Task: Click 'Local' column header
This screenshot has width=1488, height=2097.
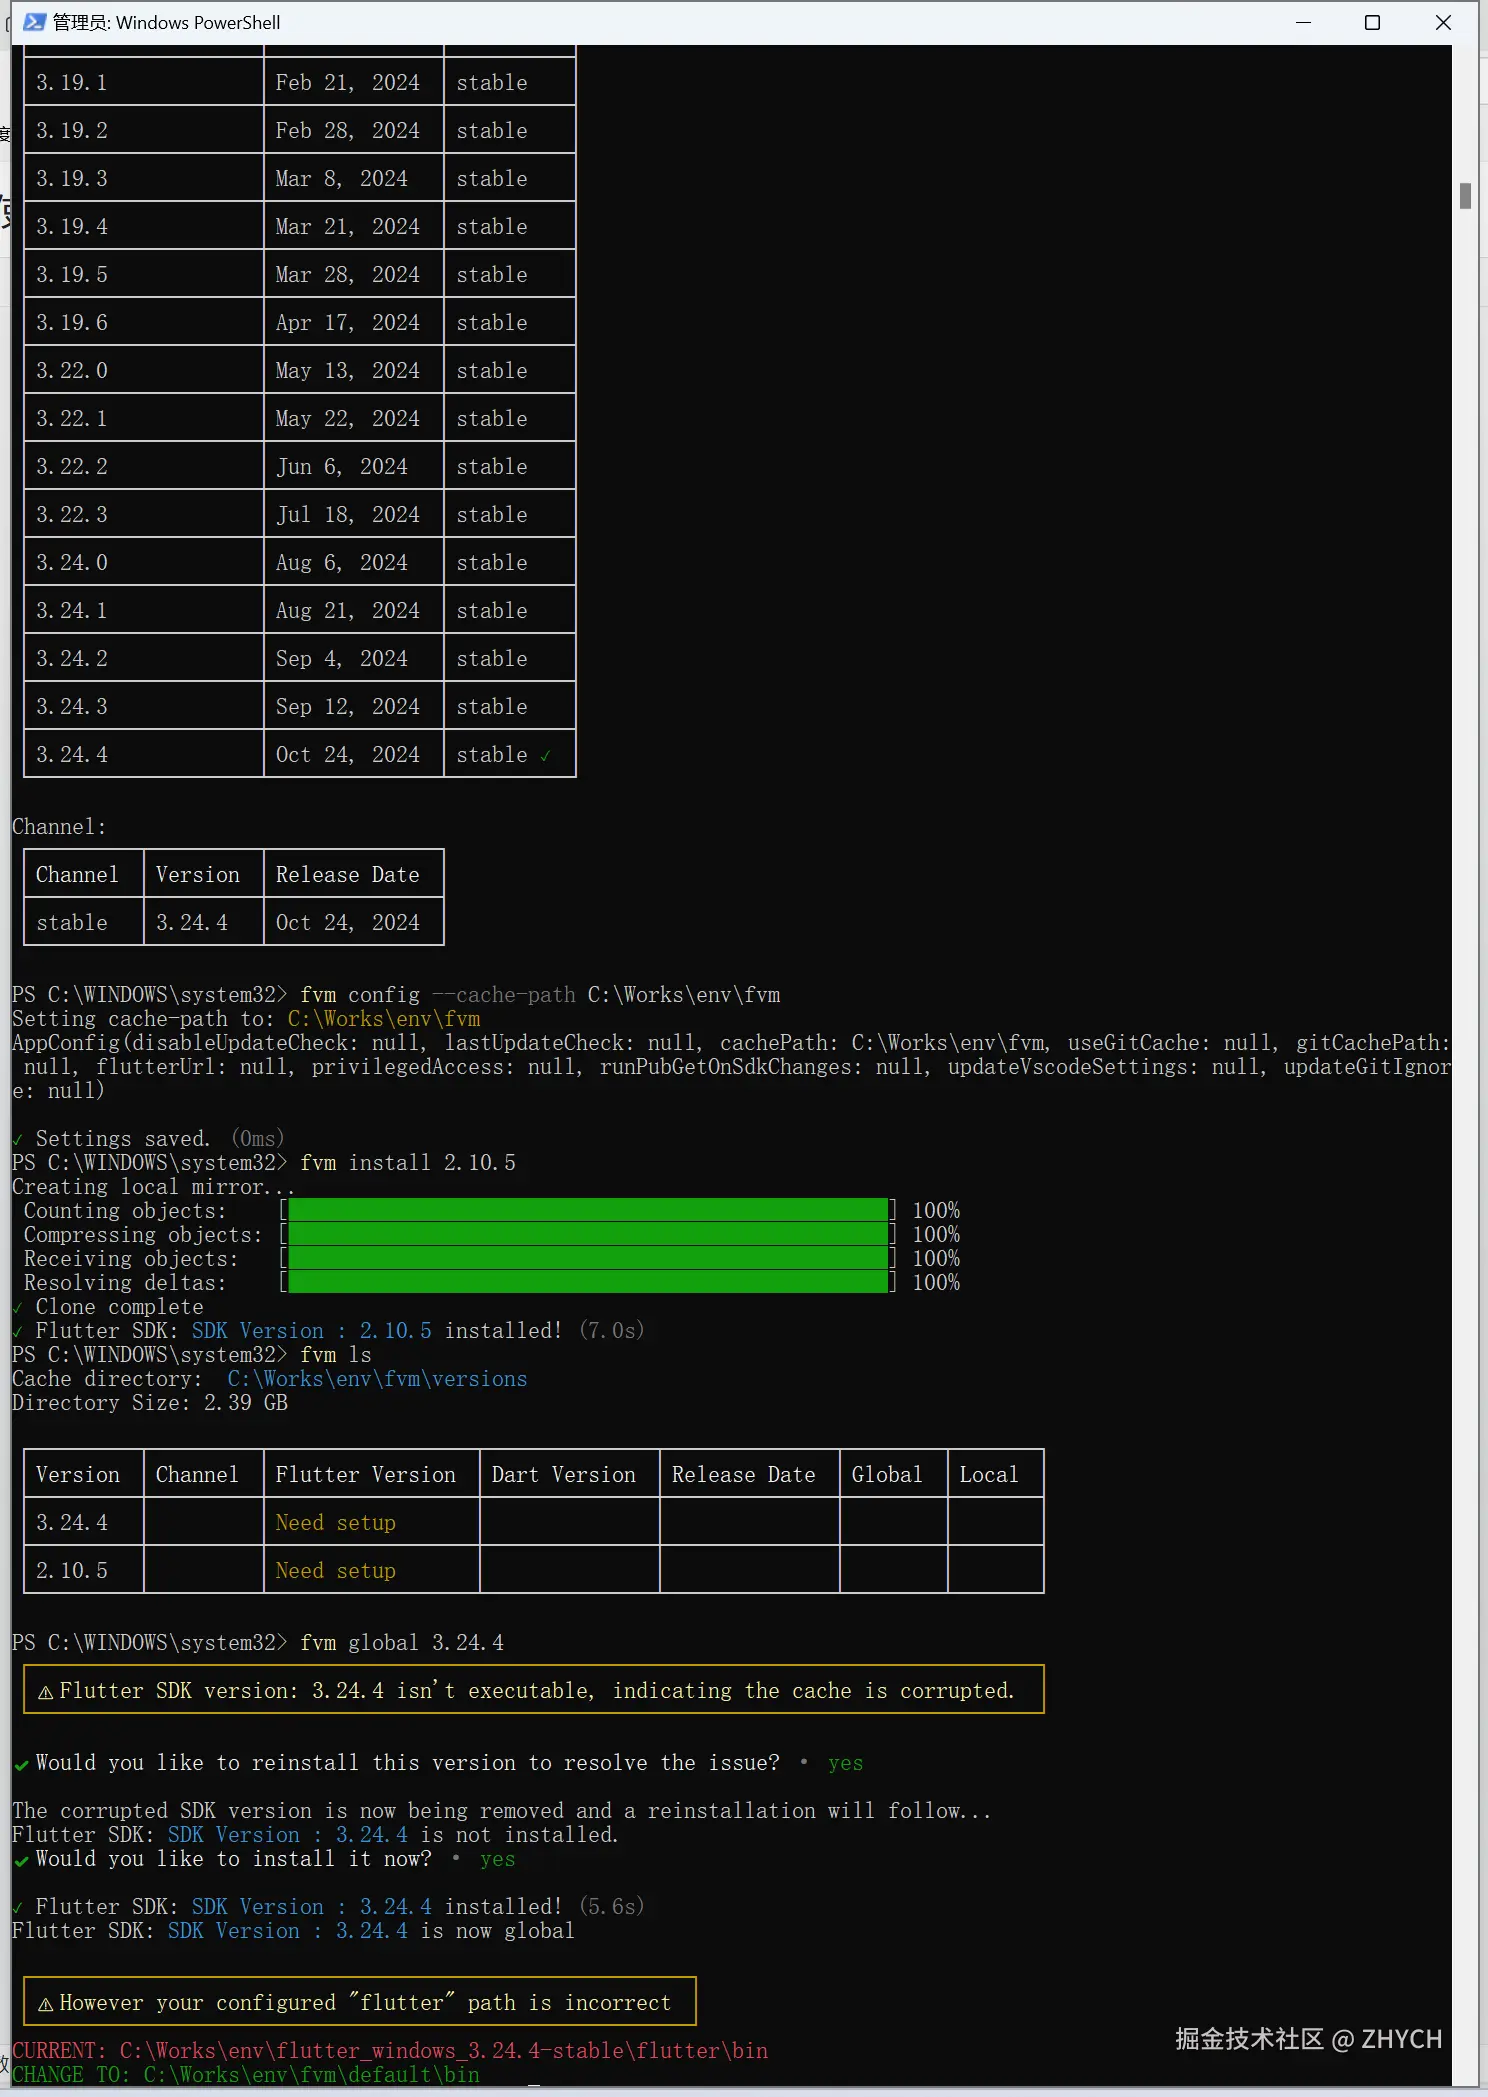Action: 989,1475
